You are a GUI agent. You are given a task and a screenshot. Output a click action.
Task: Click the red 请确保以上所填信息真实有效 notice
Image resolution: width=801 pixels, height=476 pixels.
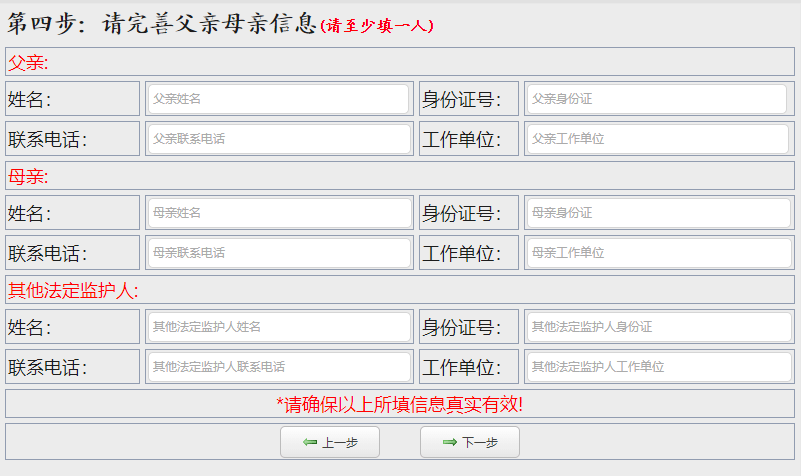400,404
